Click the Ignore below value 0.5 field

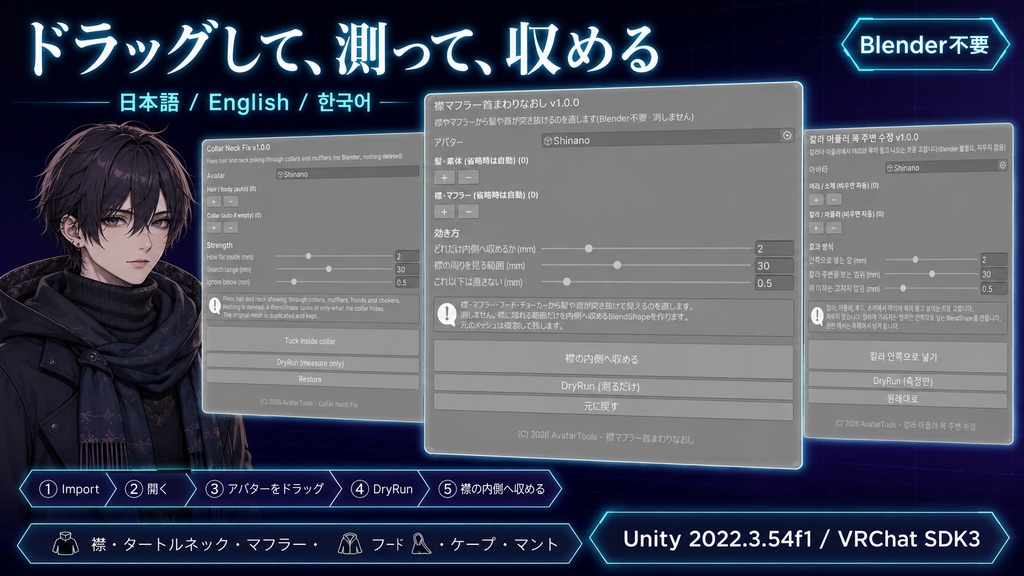point(407,283)
